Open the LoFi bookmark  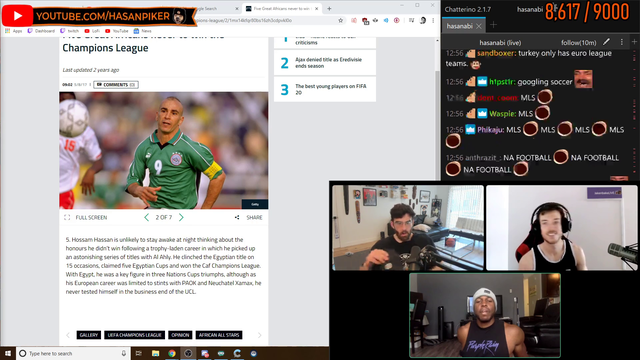(92, 31)
